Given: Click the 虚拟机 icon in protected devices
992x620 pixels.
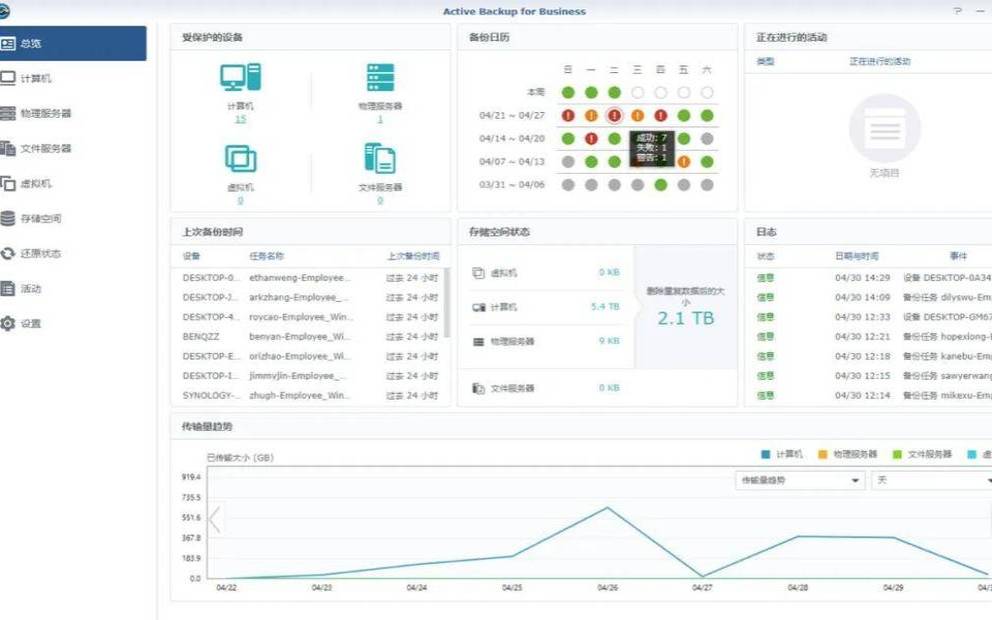Looking at the screenshot, I should tap(240, 159).
